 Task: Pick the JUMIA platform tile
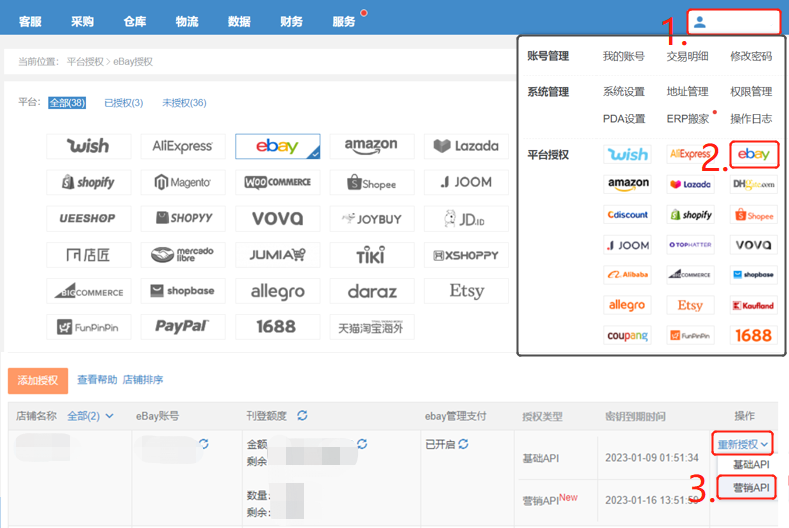277,255
